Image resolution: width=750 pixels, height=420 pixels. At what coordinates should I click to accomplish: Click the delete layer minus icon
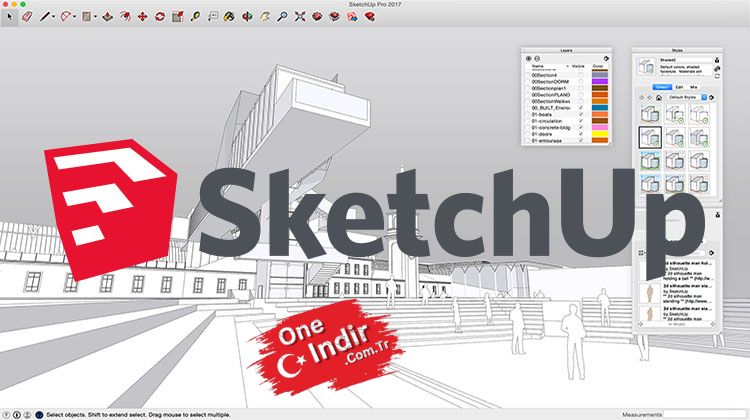pos(537,58)
